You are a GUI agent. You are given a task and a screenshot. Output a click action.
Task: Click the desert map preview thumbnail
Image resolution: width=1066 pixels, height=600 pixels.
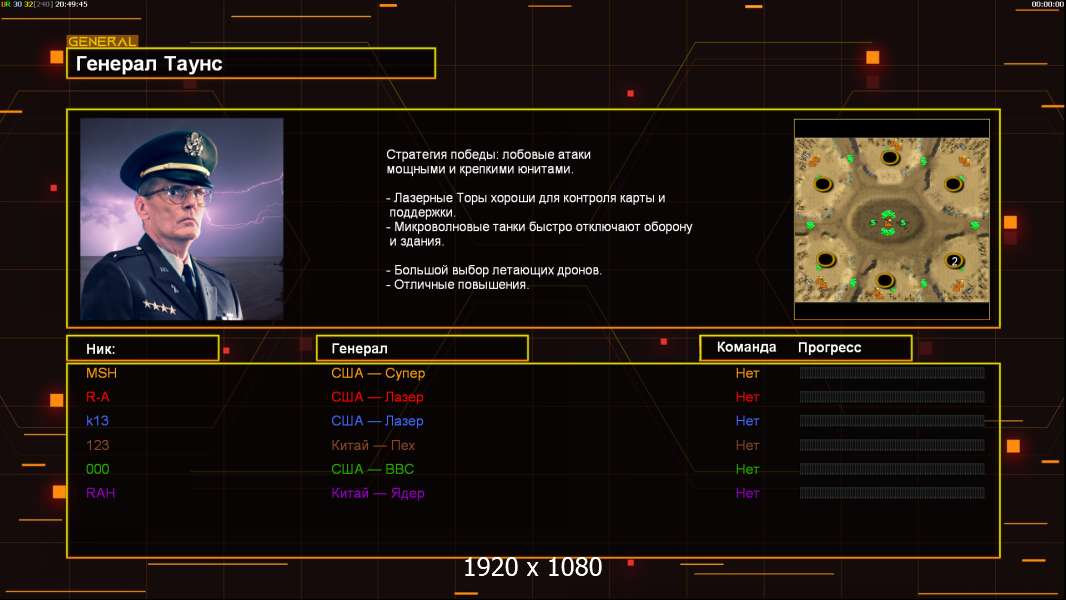pos(891,219)
